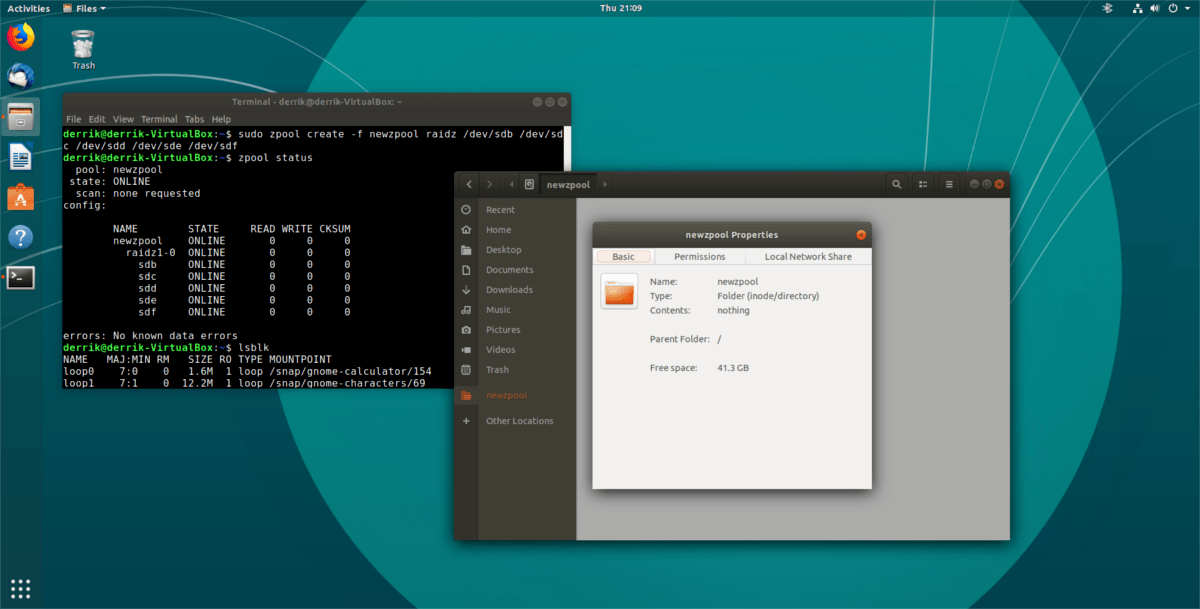
Task: Open the hamburger menu in Files window
Action: tap(949, 185)
